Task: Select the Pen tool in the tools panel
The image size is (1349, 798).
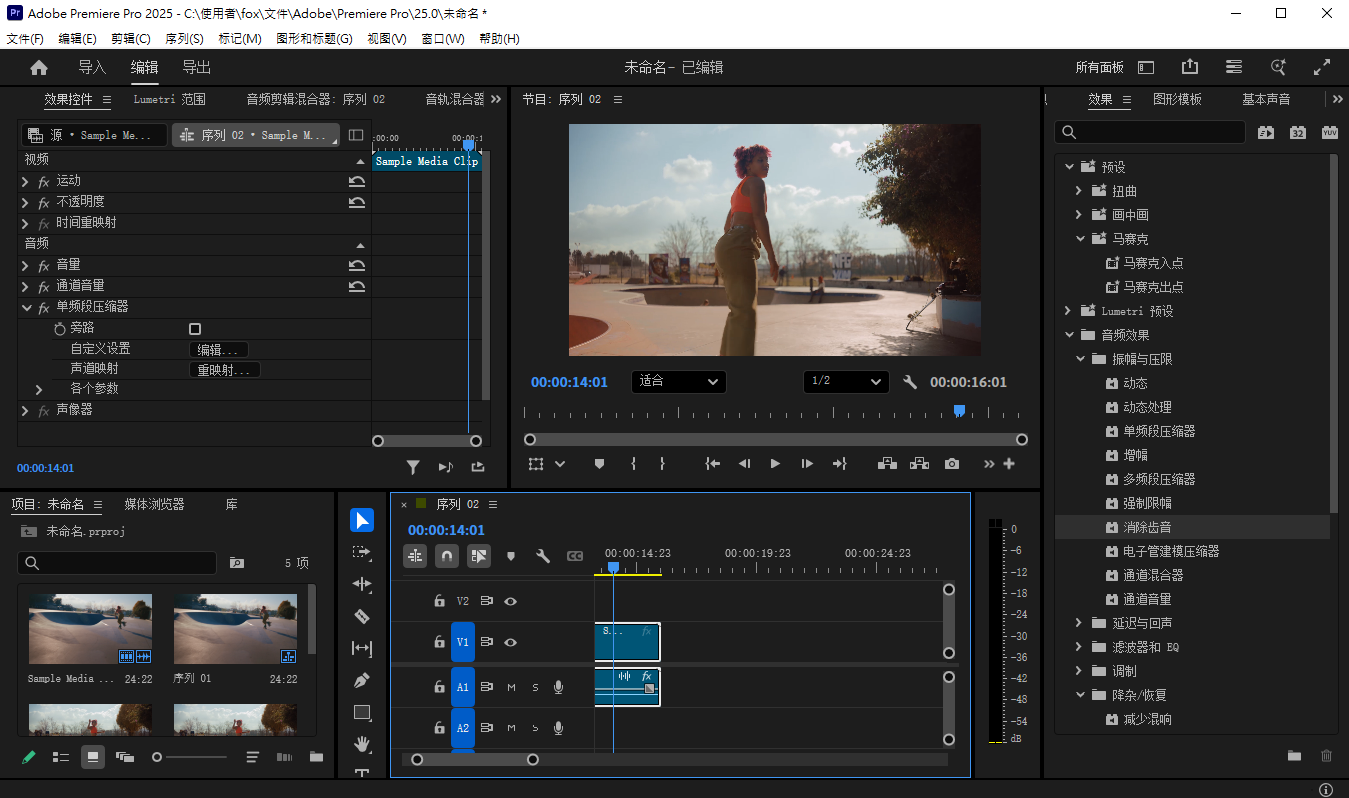Action: (x=362, y=680)
